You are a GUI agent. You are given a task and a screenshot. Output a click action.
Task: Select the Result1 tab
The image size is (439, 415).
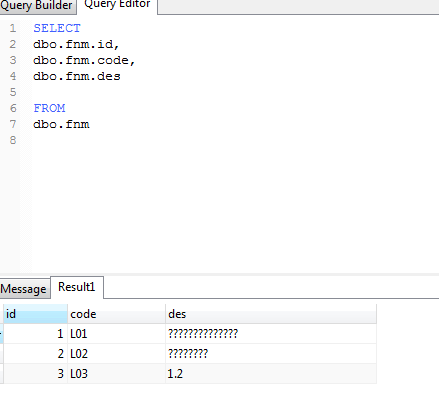77,287
